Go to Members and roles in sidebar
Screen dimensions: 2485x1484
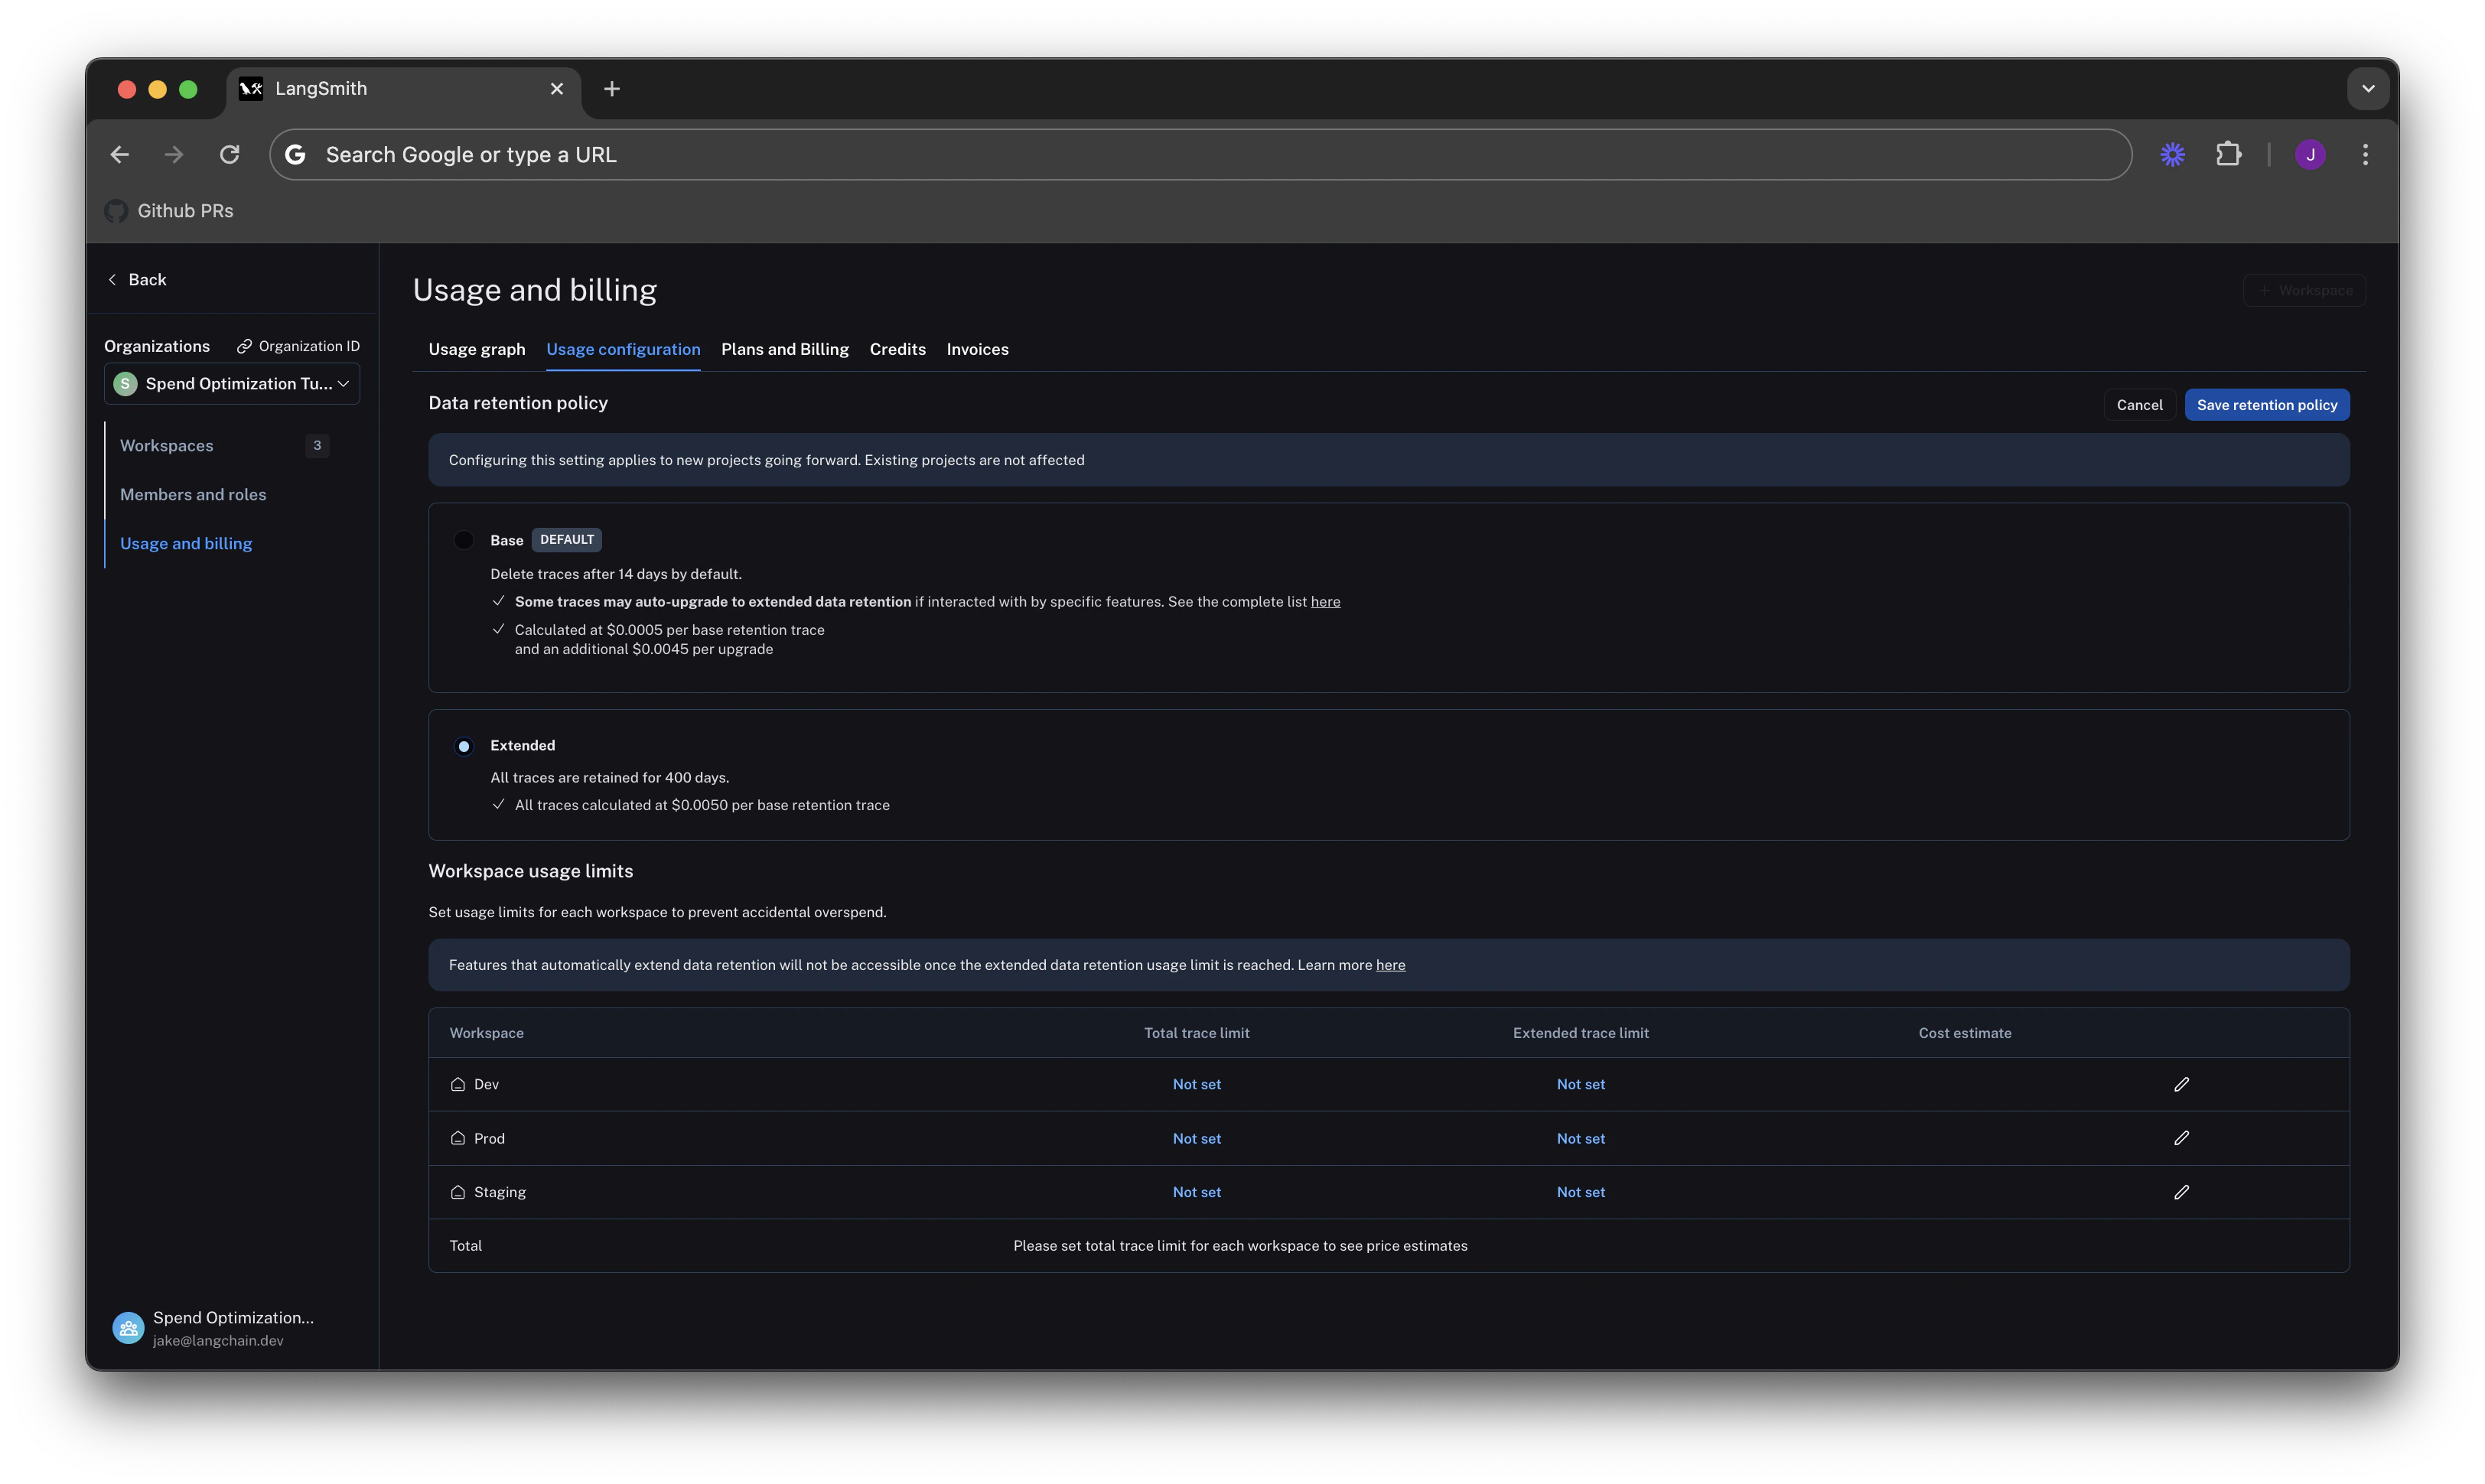tap(193, 494)
